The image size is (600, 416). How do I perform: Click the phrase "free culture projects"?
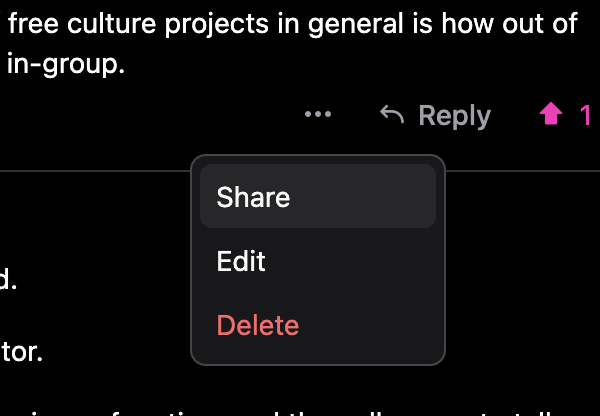pyautogui.click(x=139, y=24)
